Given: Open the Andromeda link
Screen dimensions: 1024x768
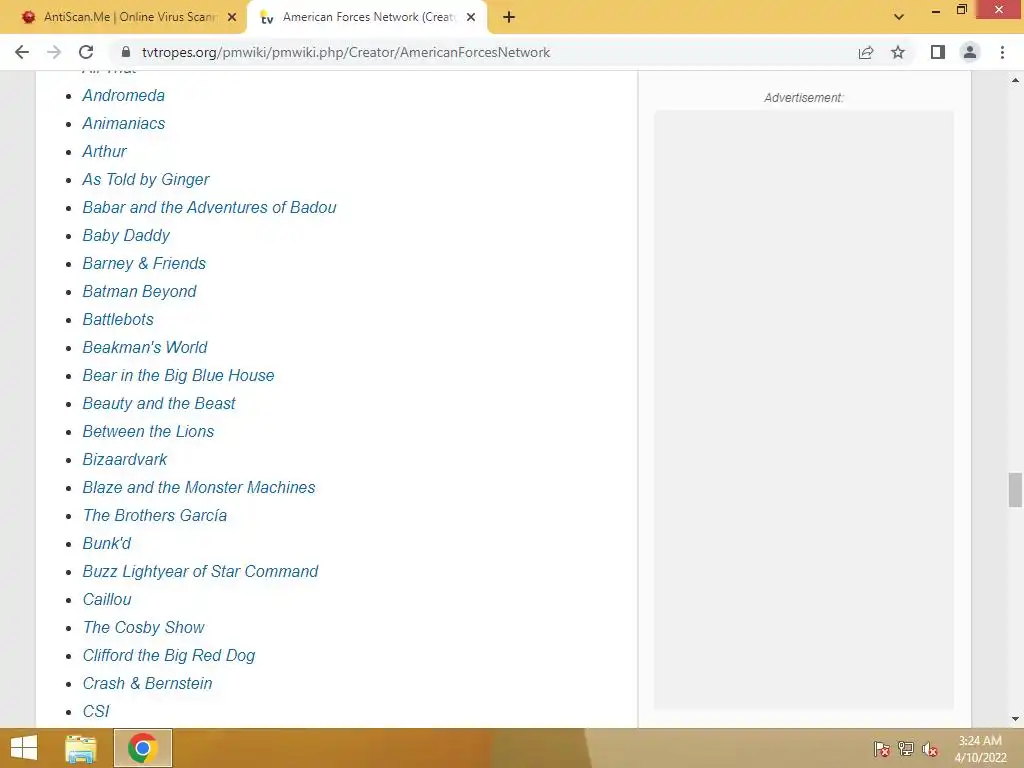Looking at the screenshot, I should [x=123, y=95].
